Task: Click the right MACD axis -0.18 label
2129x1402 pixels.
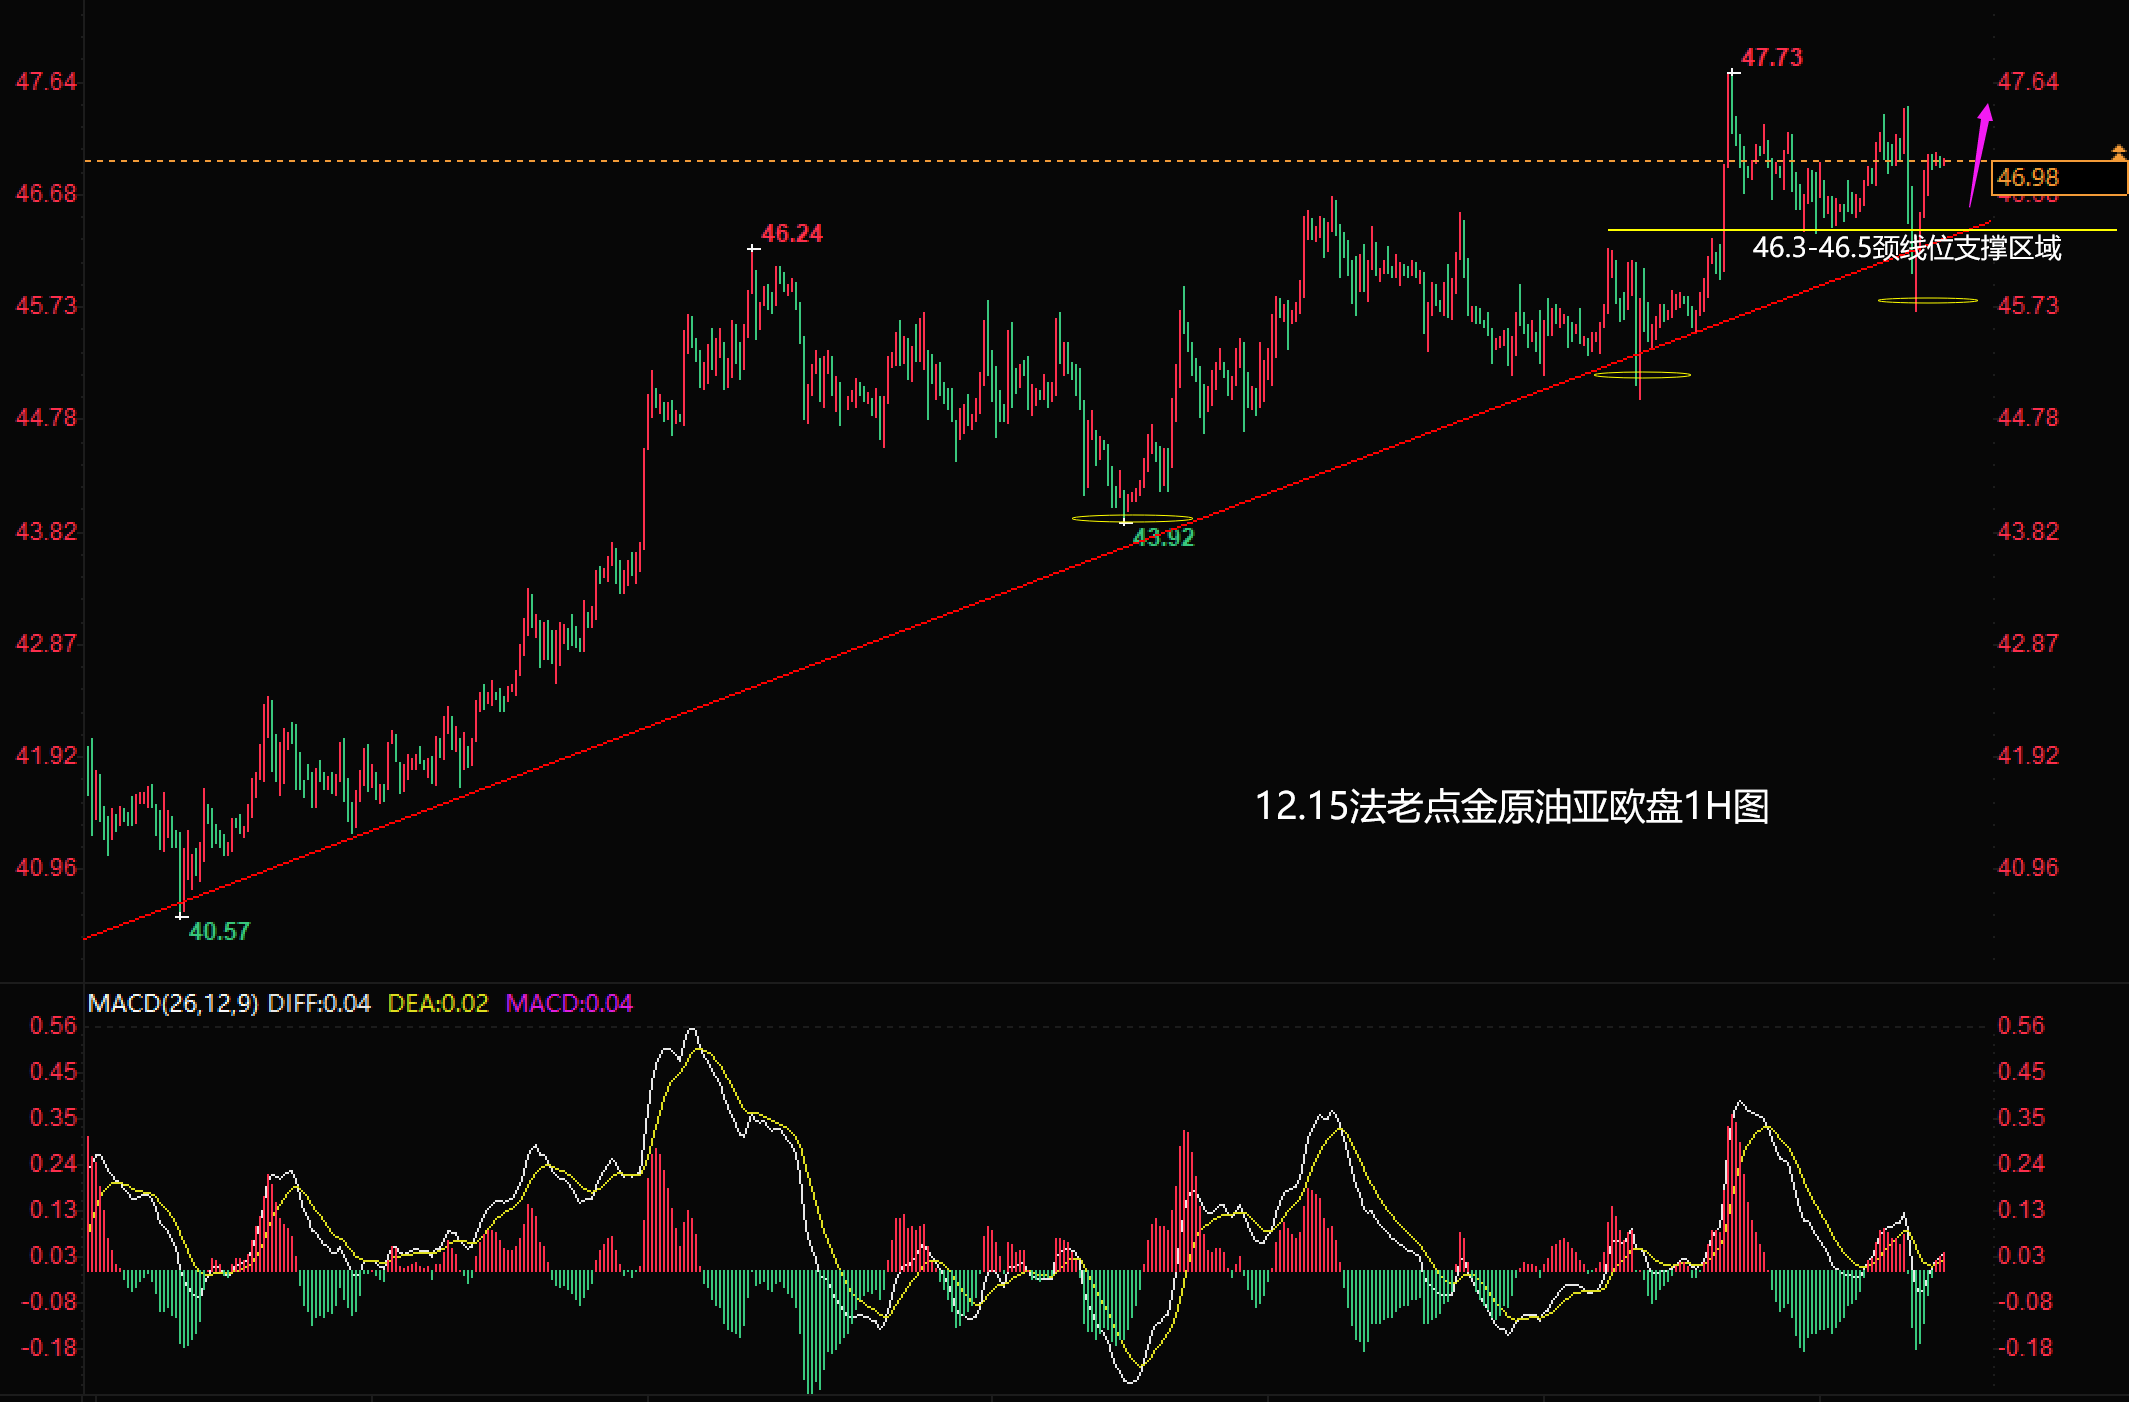Action: (2024, 1348)
